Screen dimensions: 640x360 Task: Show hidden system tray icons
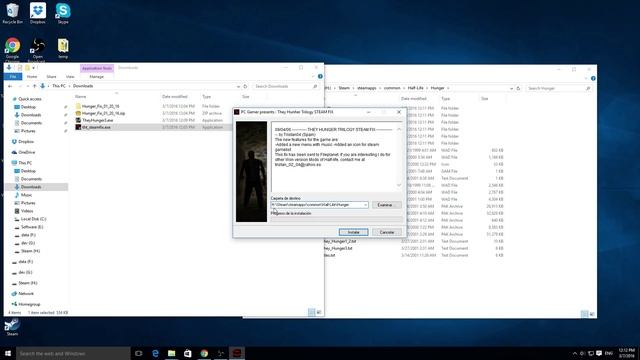point(575,353)
